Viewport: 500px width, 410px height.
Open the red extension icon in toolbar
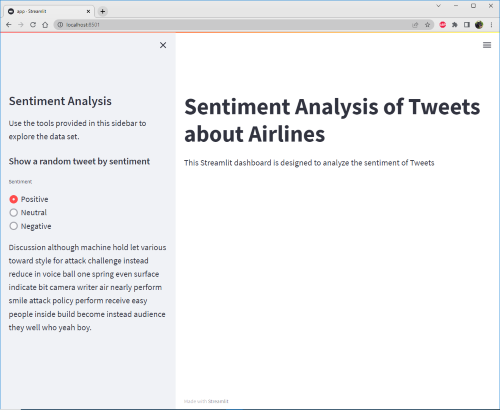pyautogui.click(x=443, y=25)
